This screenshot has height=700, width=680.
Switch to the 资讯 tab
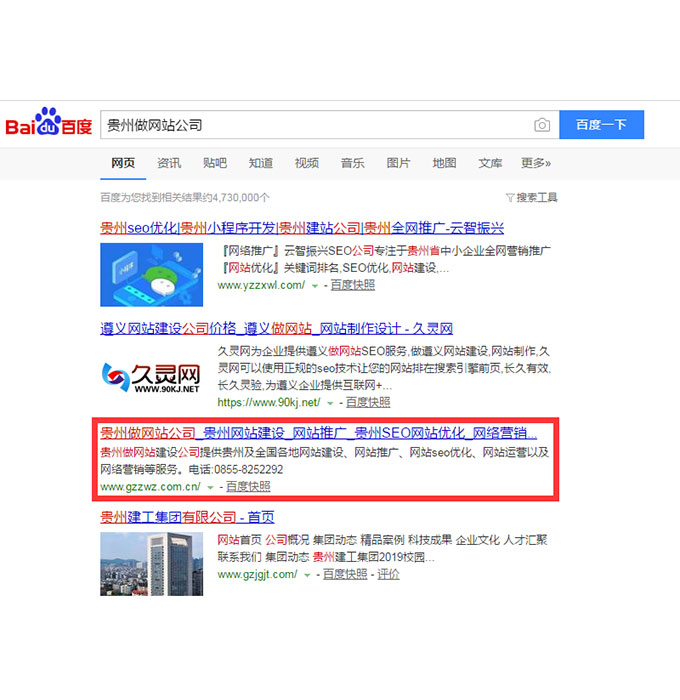point(169,163)
